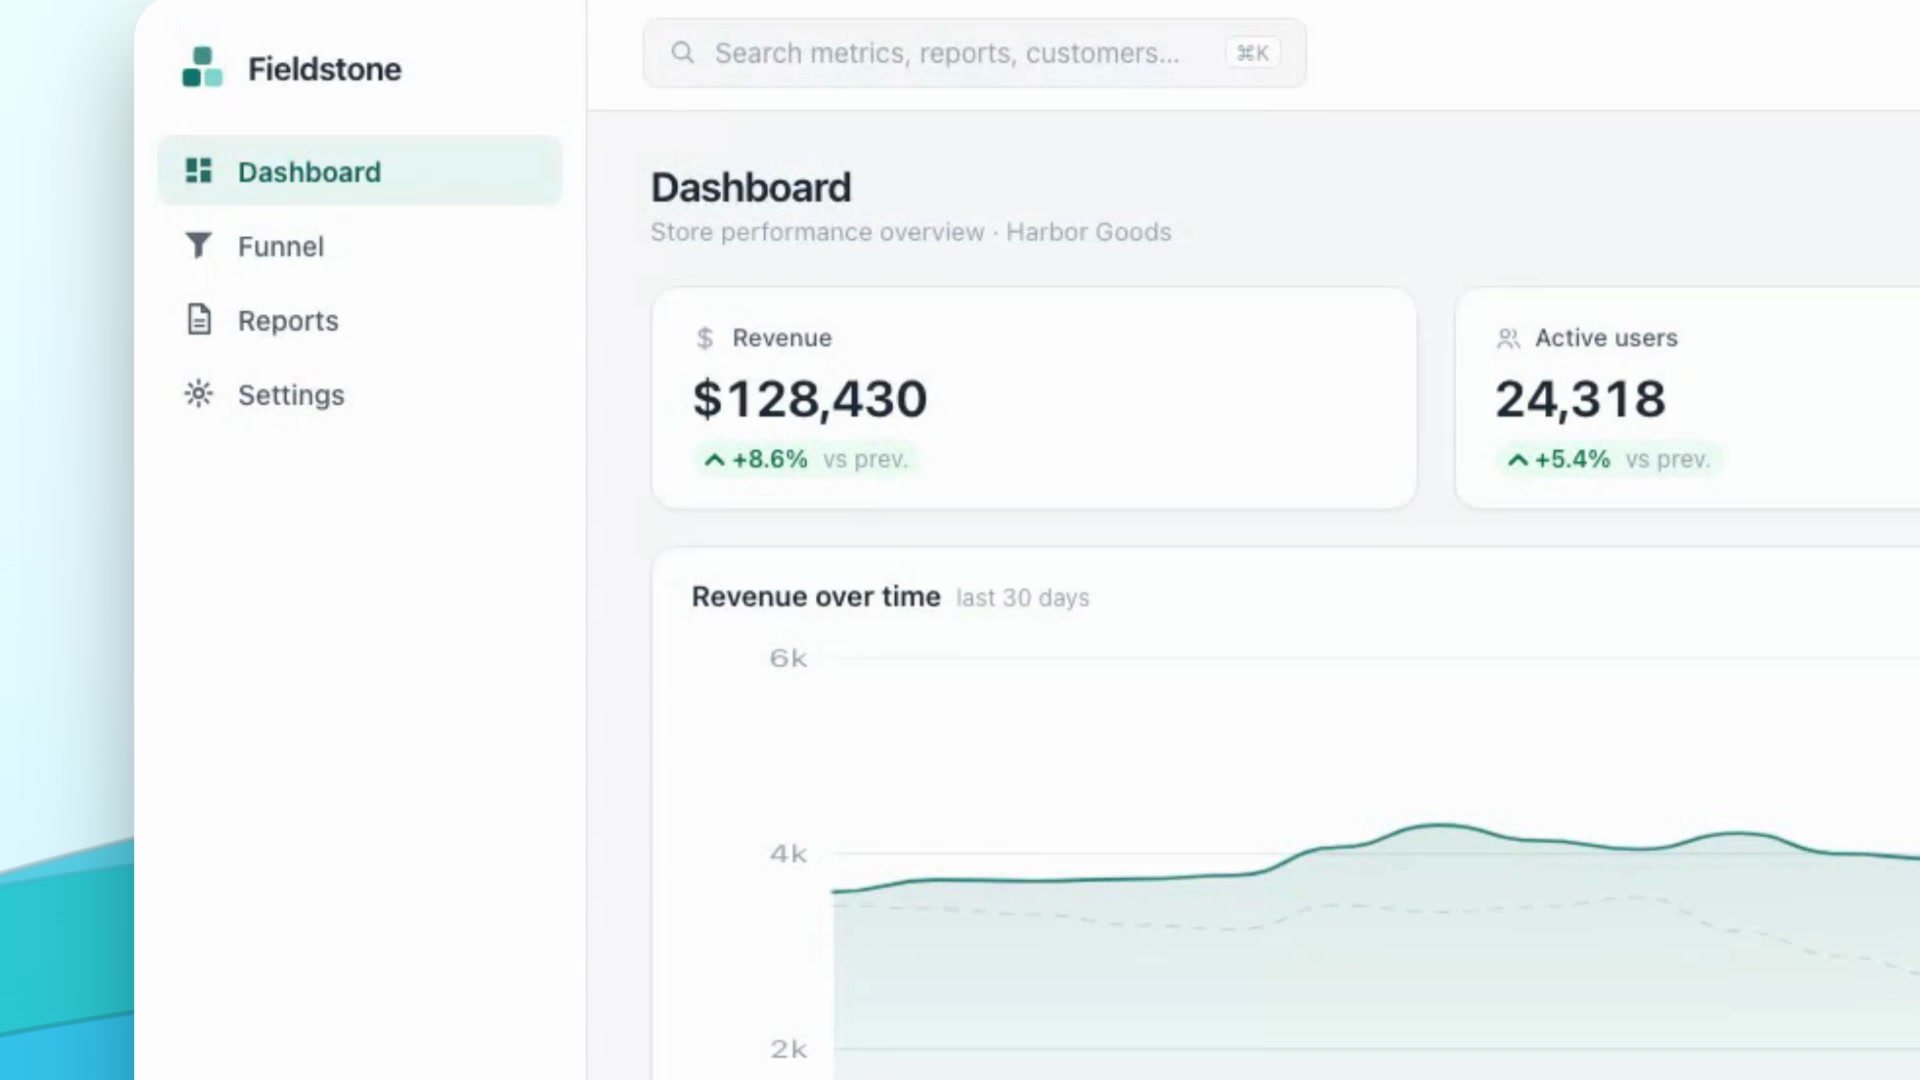Click the Reports document icon
This screenshot has width=1920, height=1080.
tap(199, 319)
